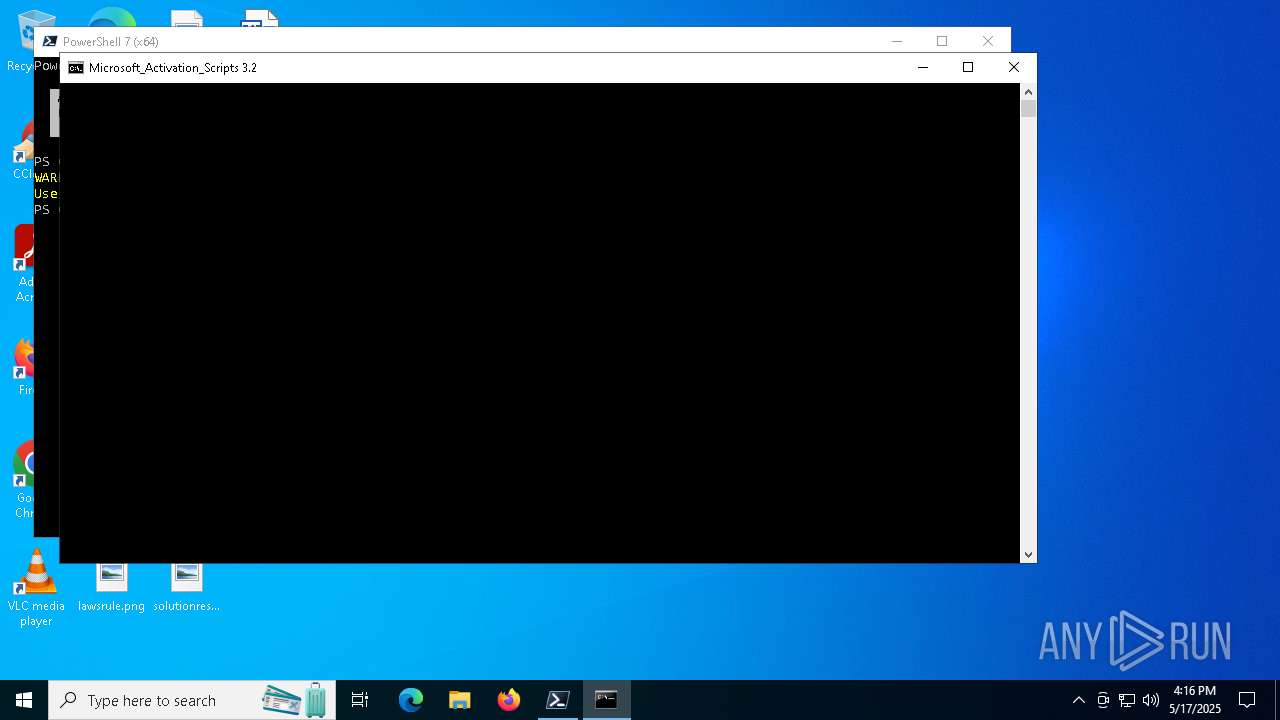Screen dimensions: 1280x720
Task: Open Task View from the taskbar
Action: (x=360, y=700)
